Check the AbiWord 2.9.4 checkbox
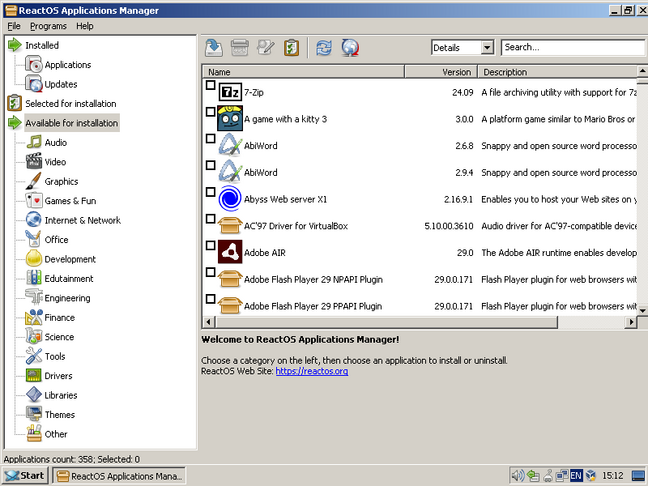This screenshot has width=648, height=486. [210, 165]
